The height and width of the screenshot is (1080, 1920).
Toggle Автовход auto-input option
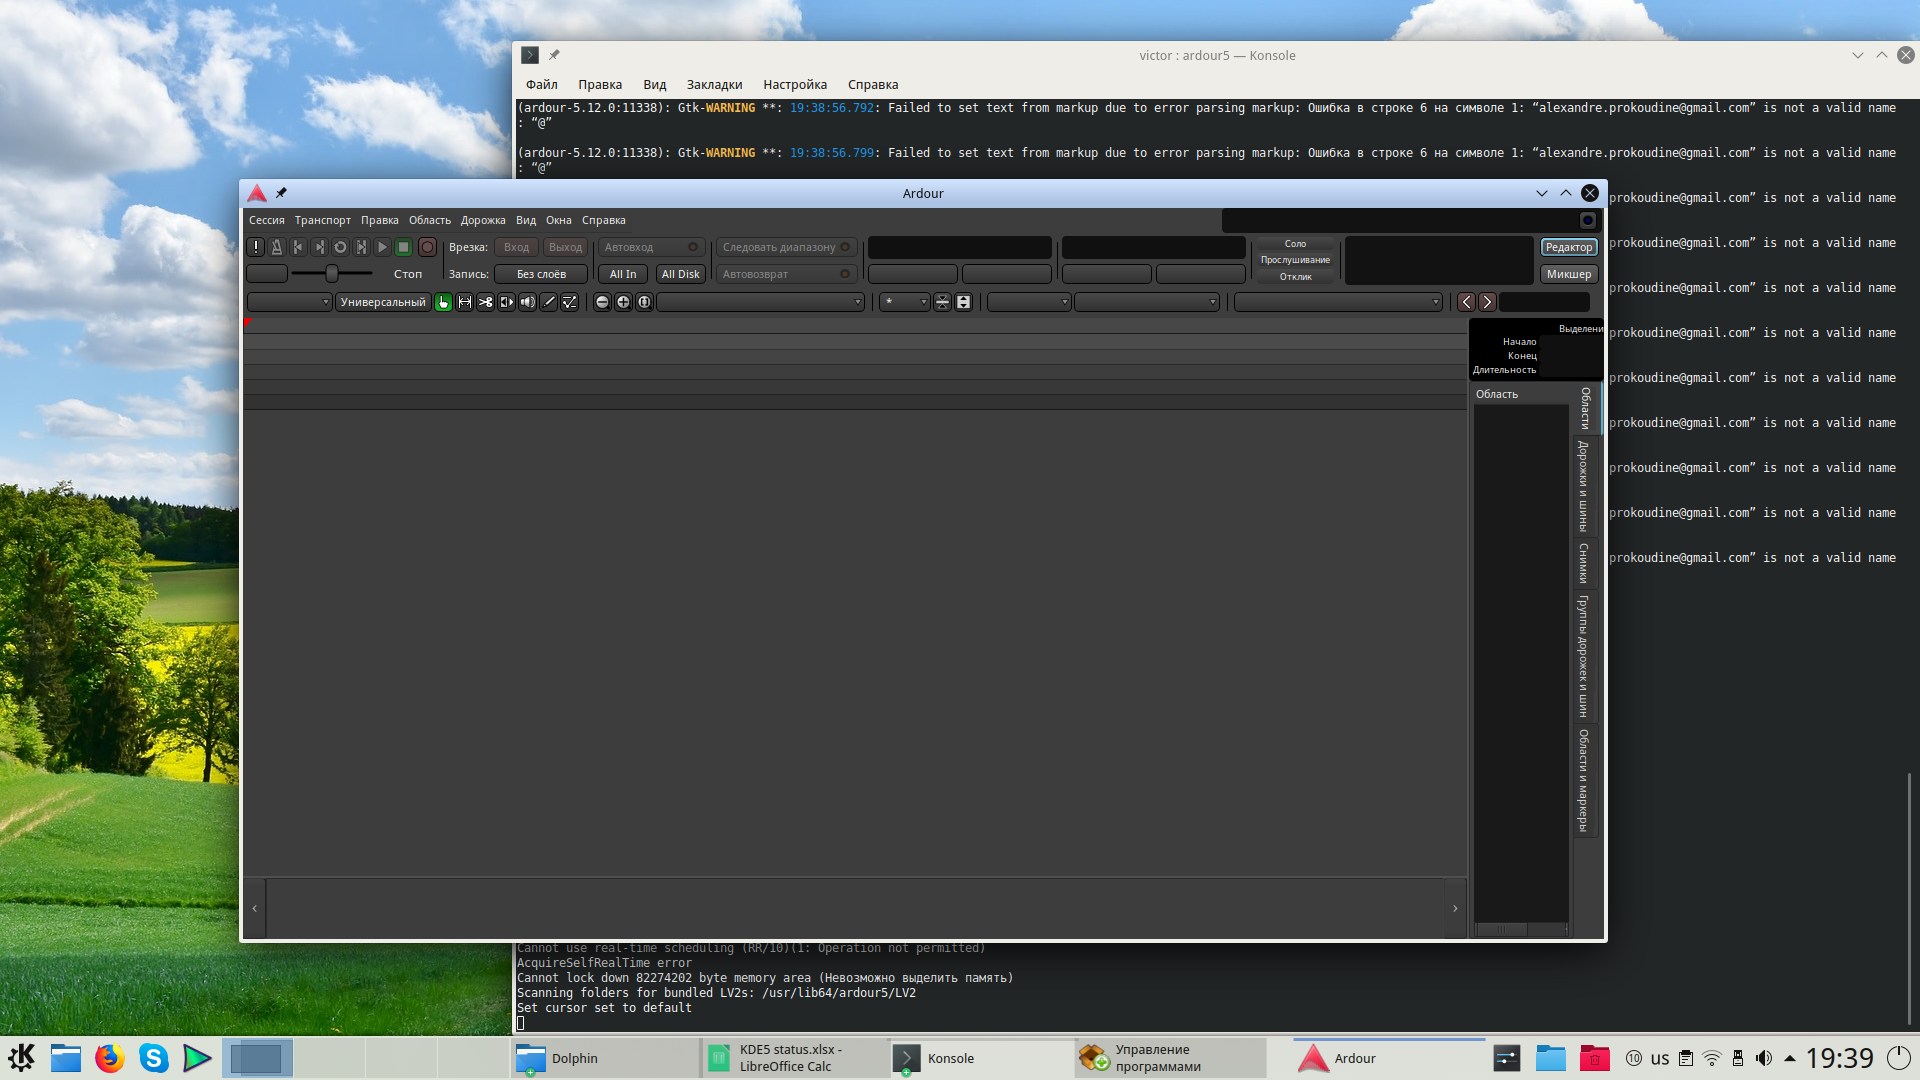[x=651, y=247]
